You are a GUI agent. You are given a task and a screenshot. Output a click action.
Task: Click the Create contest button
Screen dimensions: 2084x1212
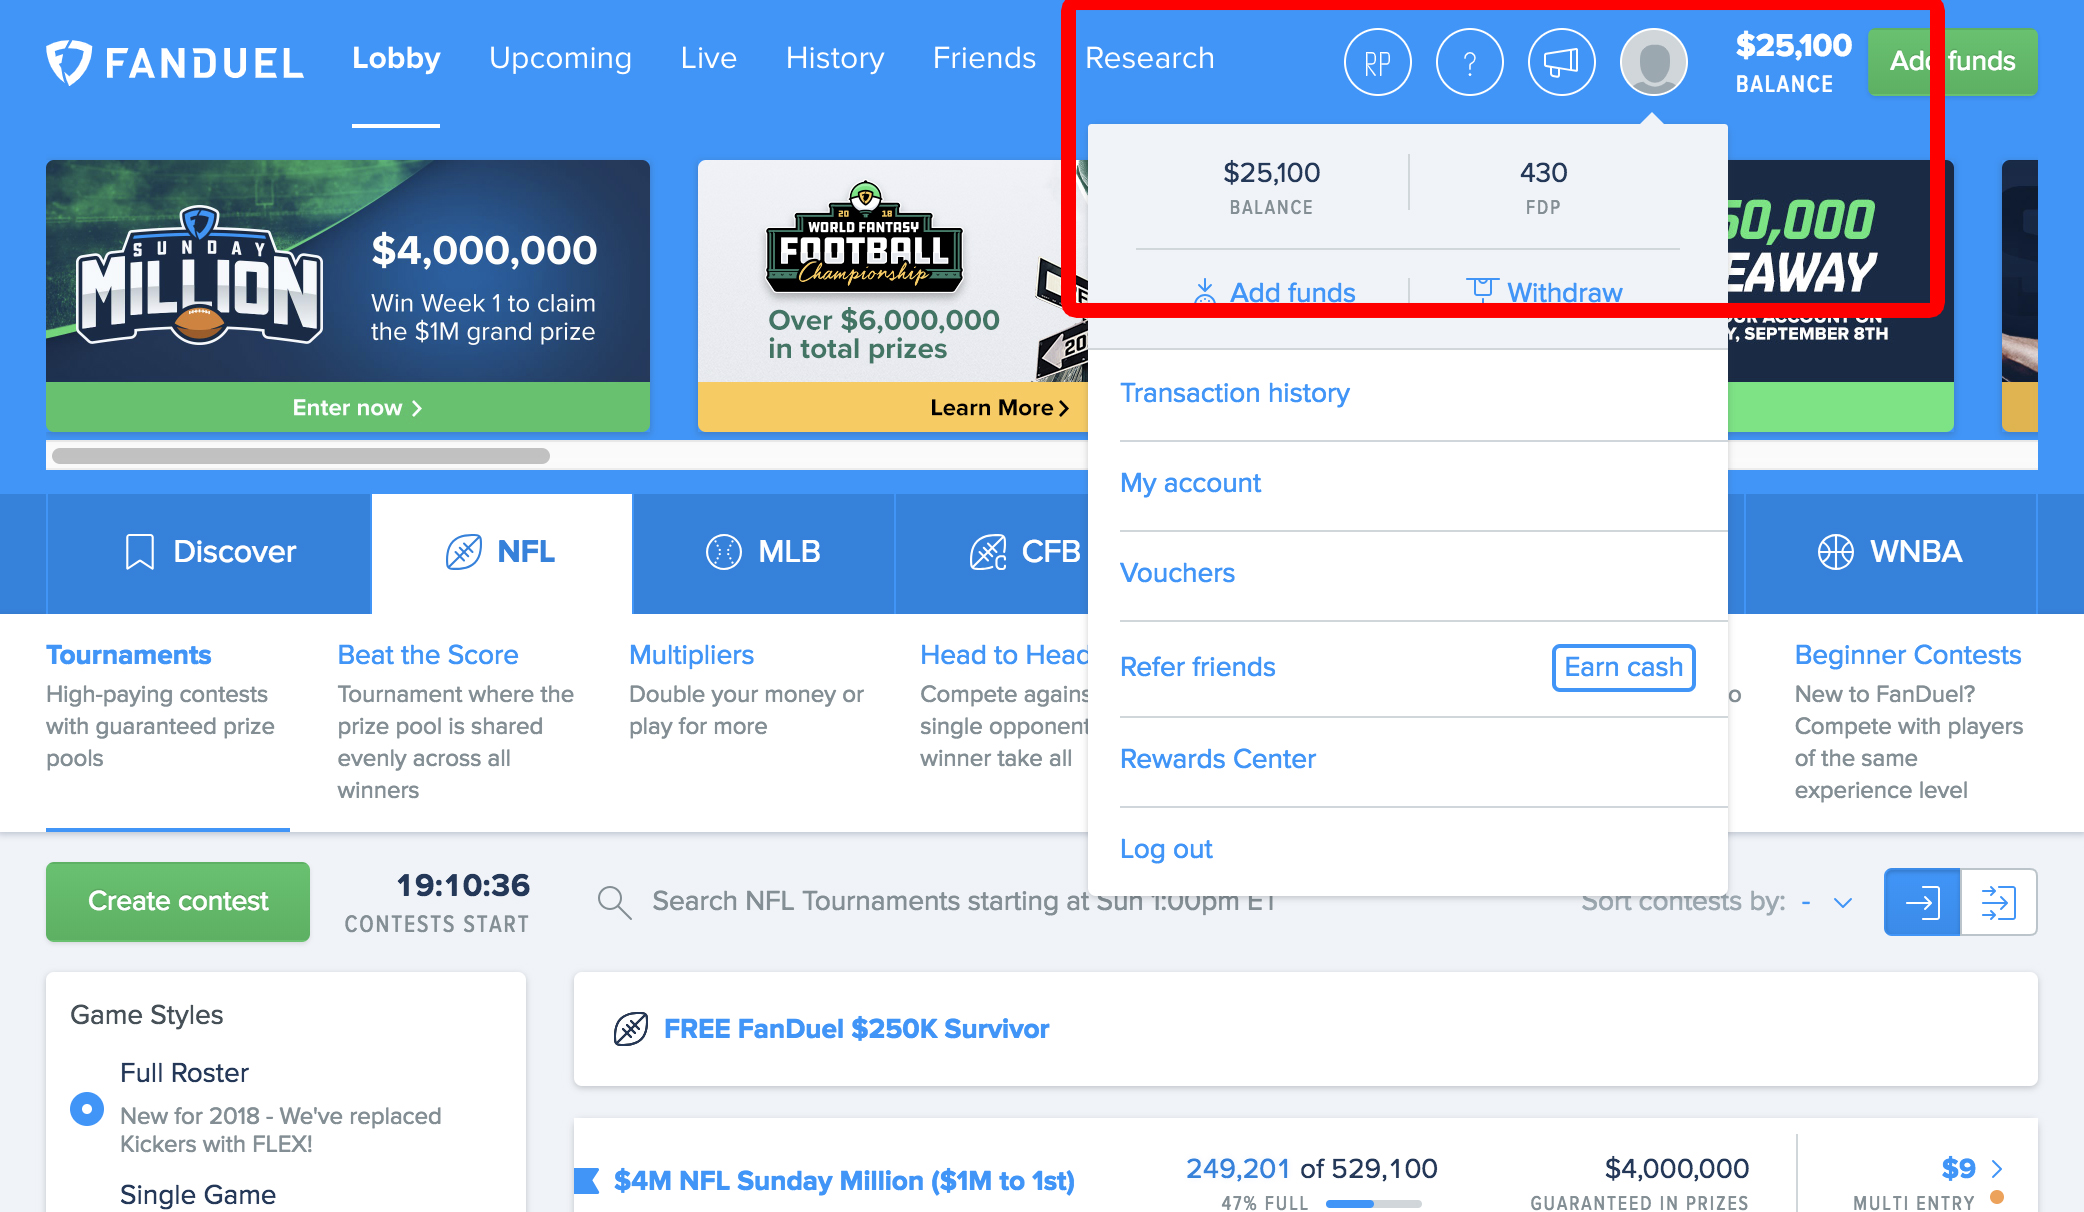[x=178, y=902]
